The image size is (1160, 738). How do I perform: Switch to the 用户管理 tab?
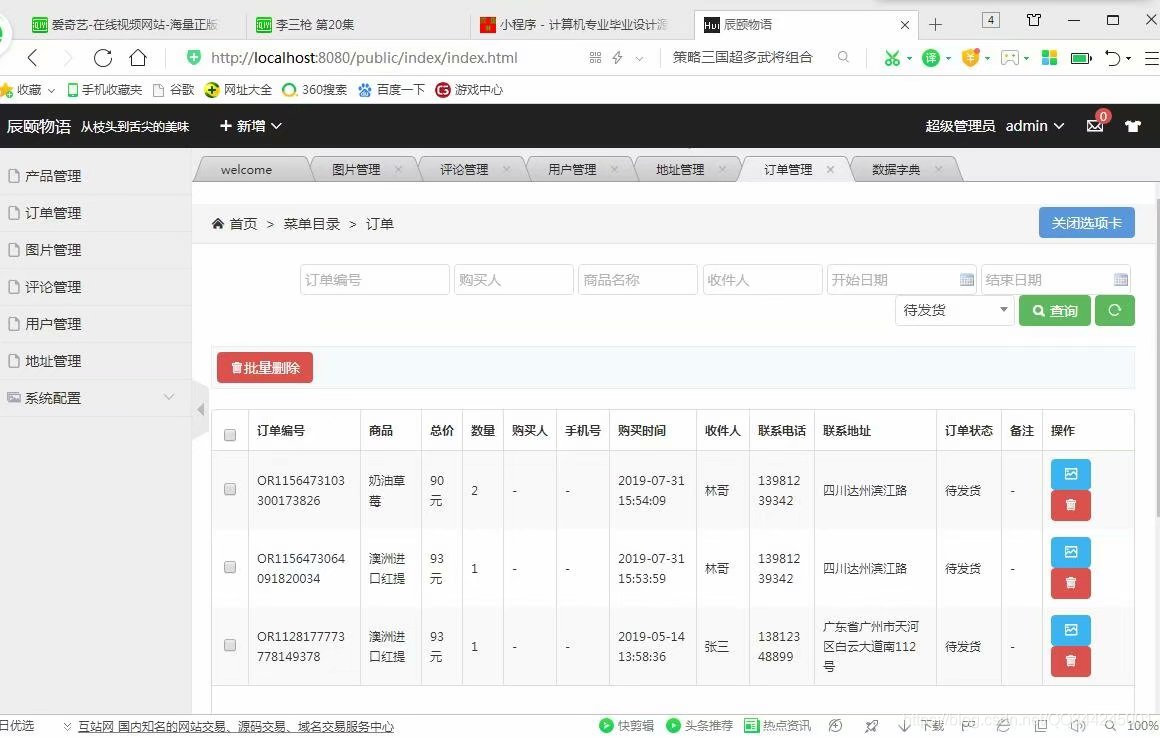(572, 169)
